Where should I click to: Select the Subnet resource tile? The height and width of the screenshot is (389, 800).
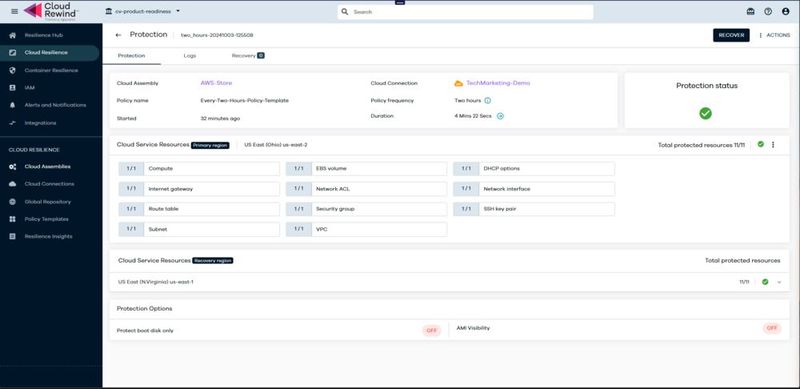199,229
